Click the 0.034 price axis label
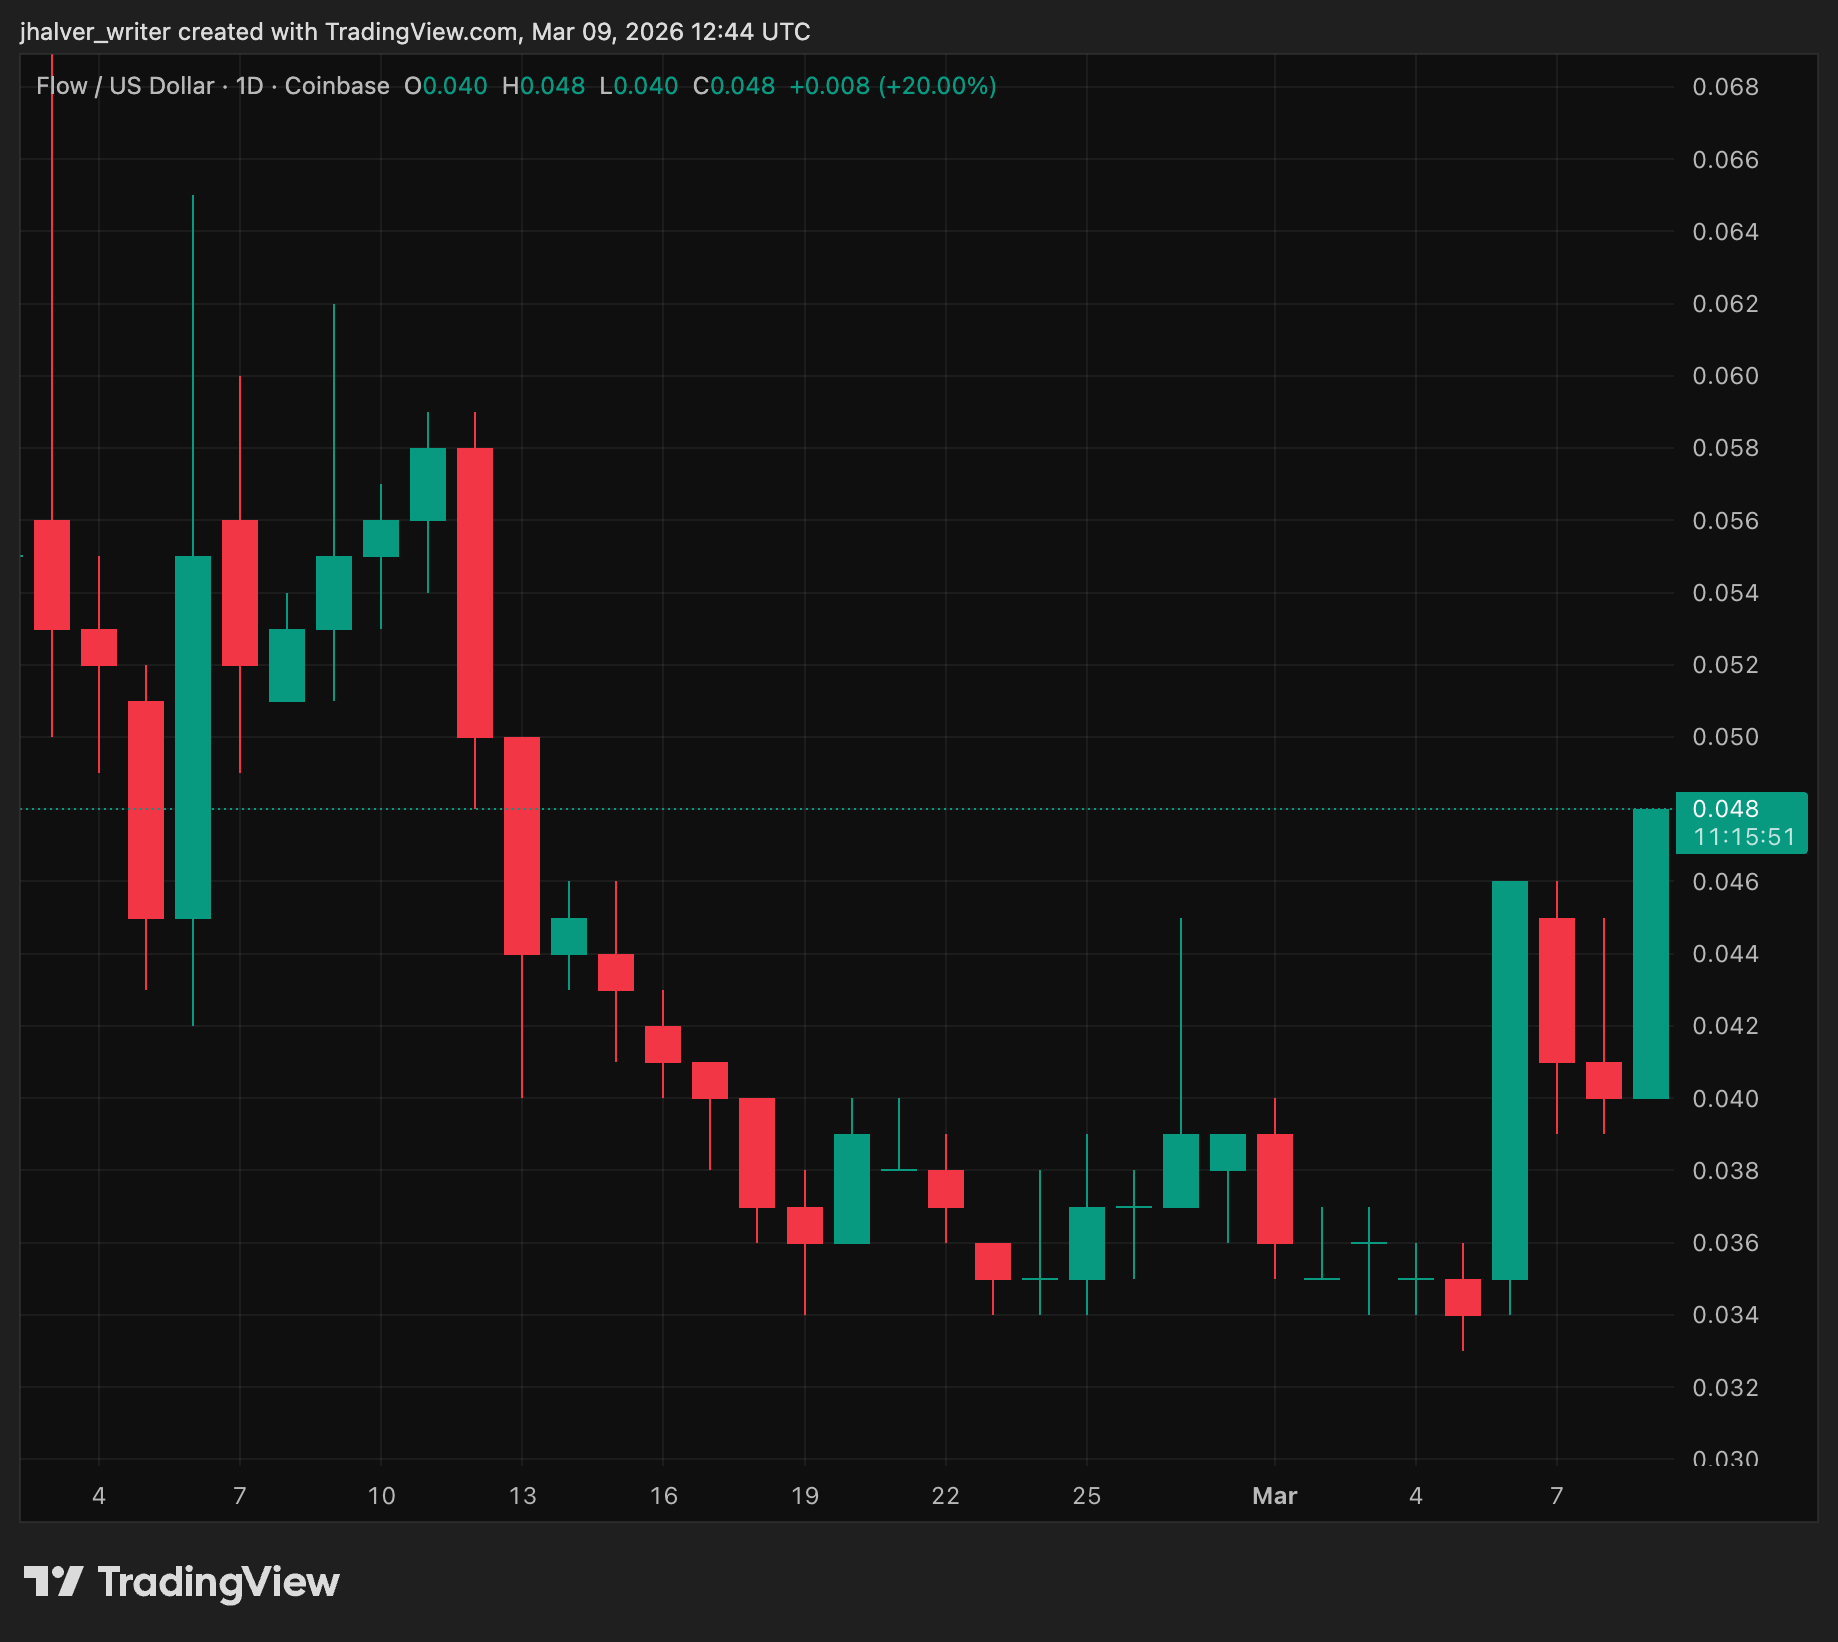 (1725, 1315)
